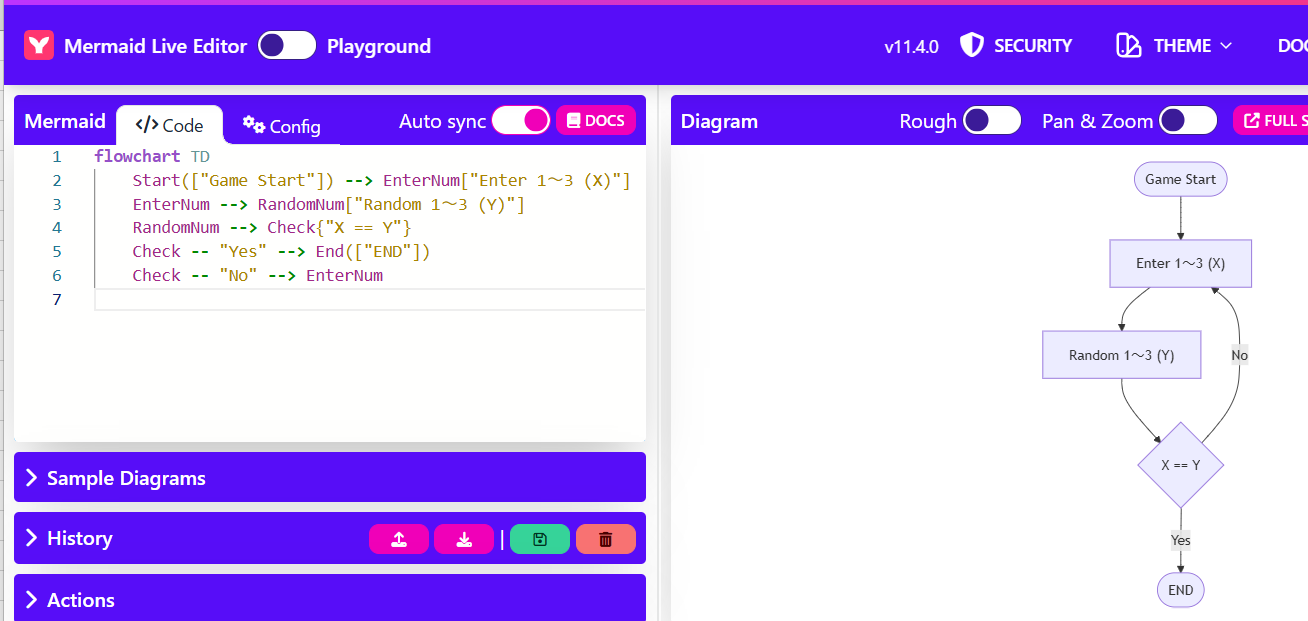Save the current diagram to history
1308x621 pixels.
[540, 539]
